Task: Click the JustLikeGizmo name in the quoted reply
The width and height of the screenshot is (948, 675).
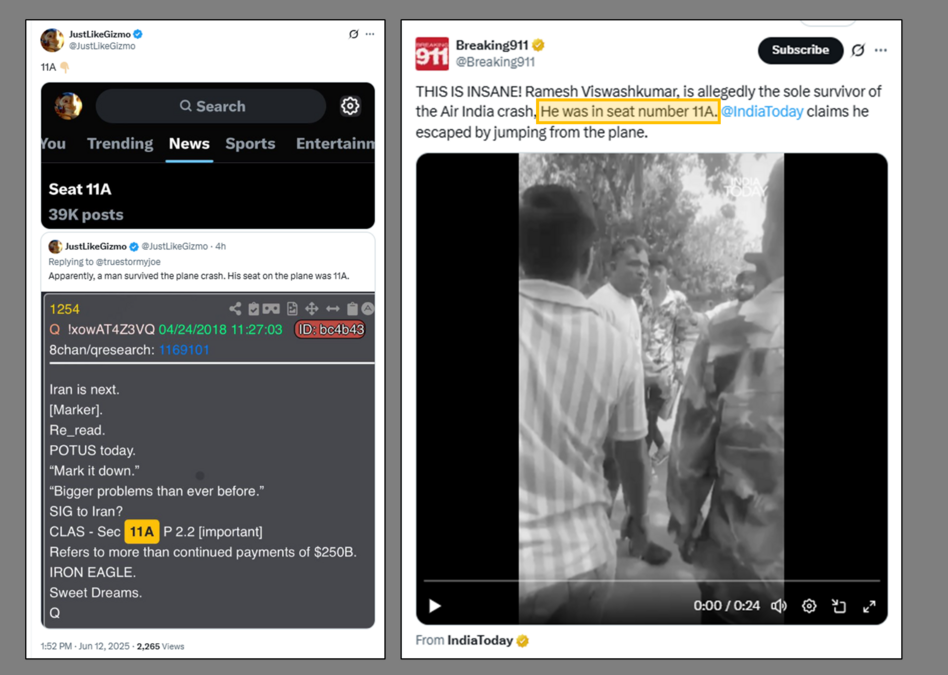Action: tap(96, 246)
